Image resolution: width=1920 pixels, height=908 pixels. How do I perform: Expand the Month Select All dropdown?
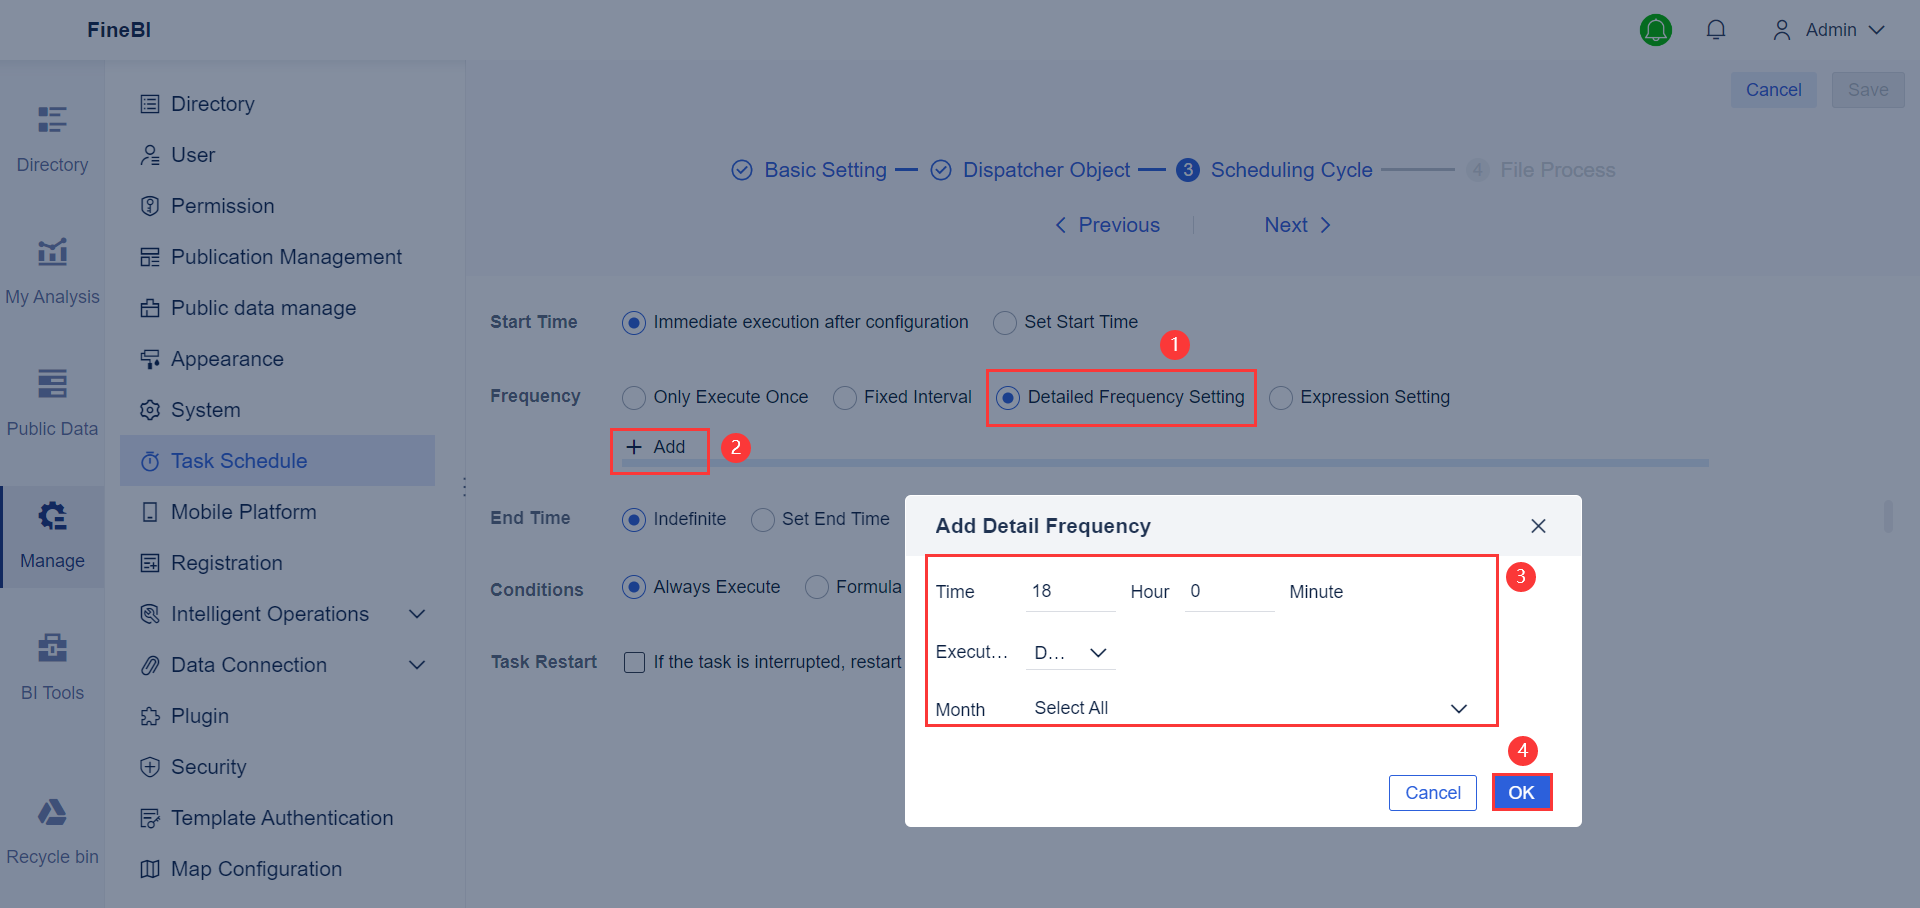(x=1458, y=708)
